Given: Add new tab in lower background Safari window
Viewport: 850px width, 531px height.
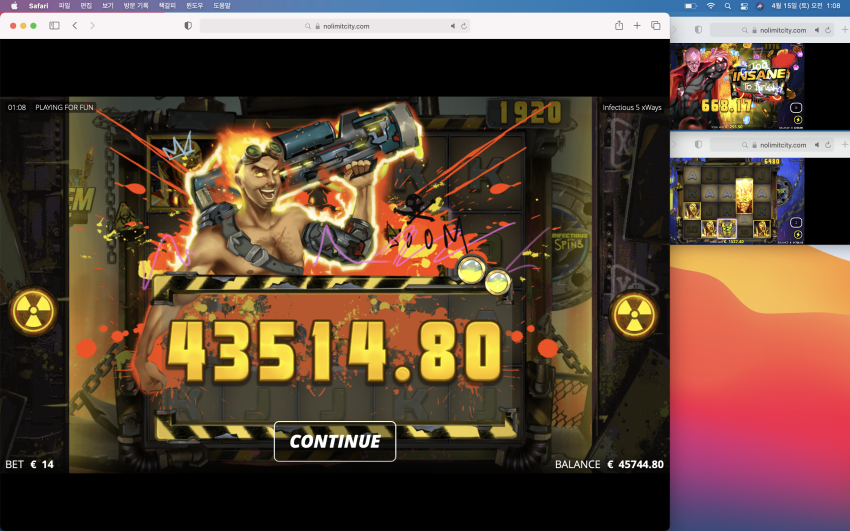Looking at the screenshot, I should 845,145.
